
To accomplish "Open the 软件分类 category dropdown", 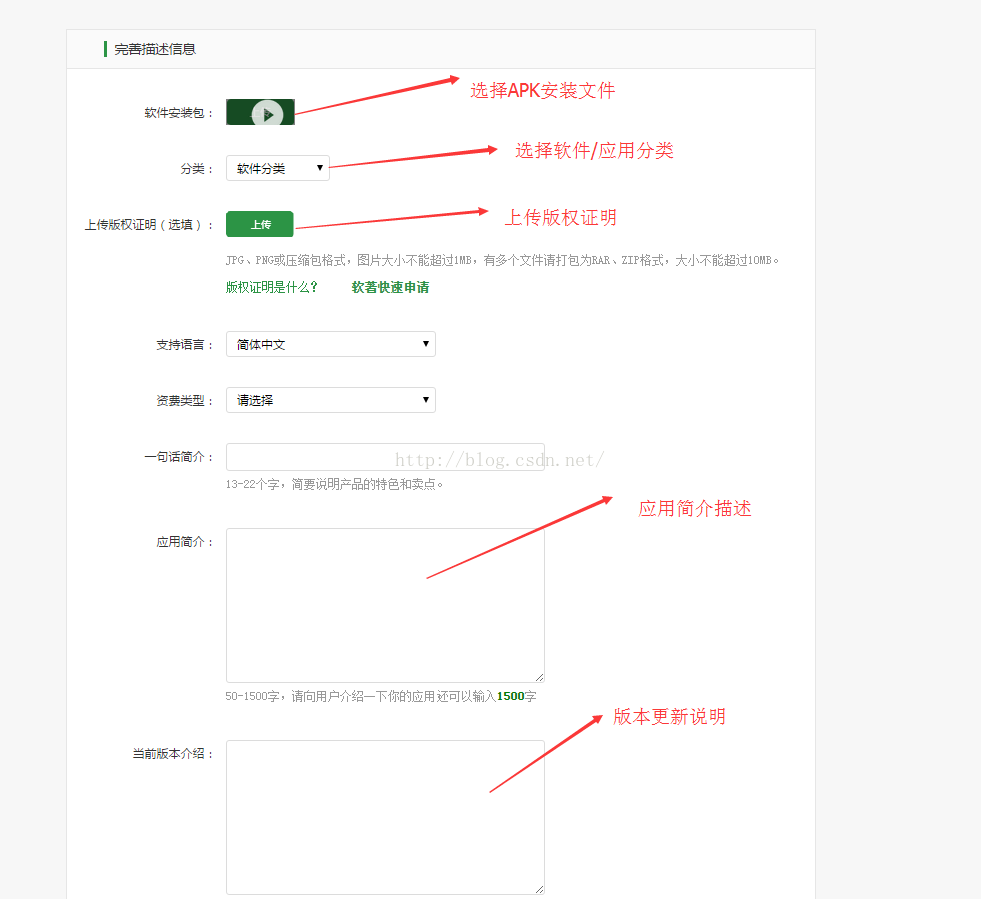I will pos(278,168).
